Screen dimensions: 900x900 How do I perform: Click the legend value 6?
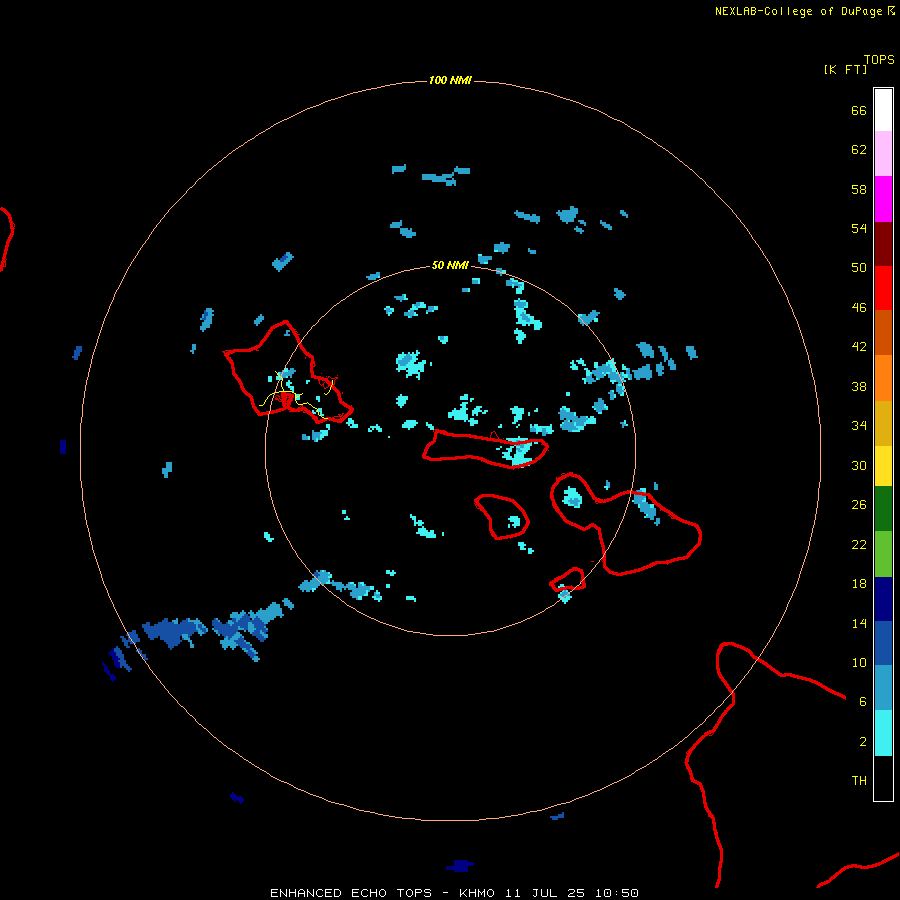coord(862,702)
